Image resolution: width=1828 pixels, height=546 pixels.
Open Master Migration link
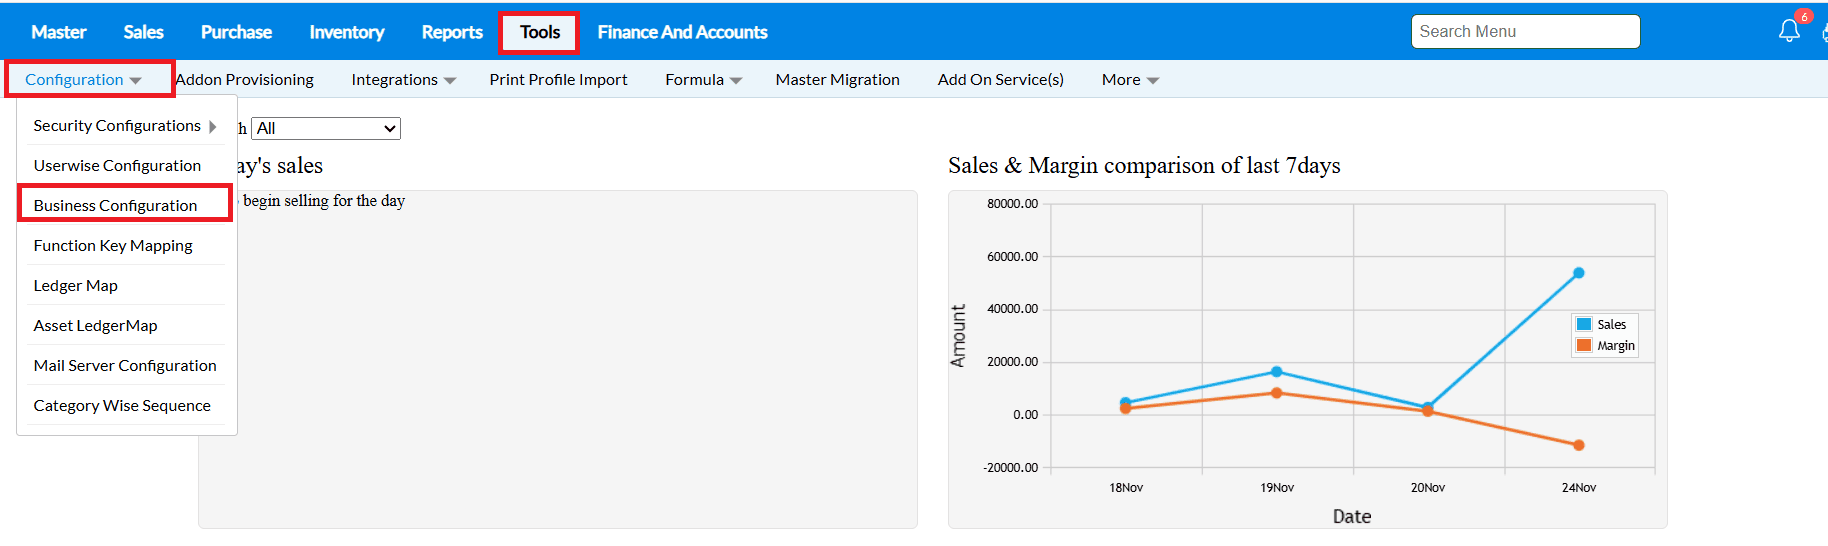[x=837, y=80]
